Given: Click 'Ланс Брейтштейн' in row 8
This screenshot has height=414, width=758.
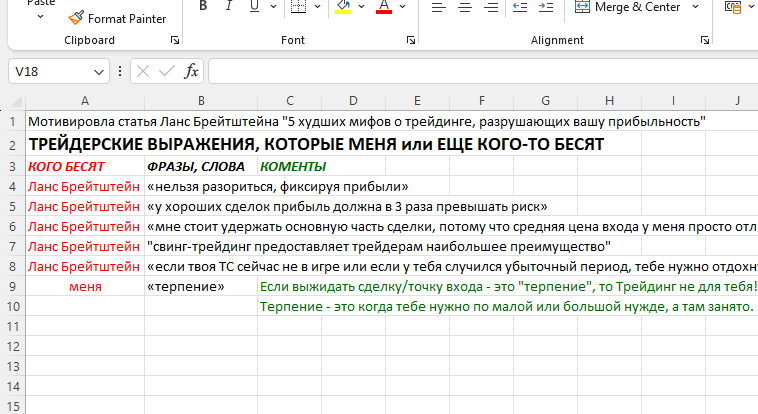Looking at the screenshot, I should 85,266.
